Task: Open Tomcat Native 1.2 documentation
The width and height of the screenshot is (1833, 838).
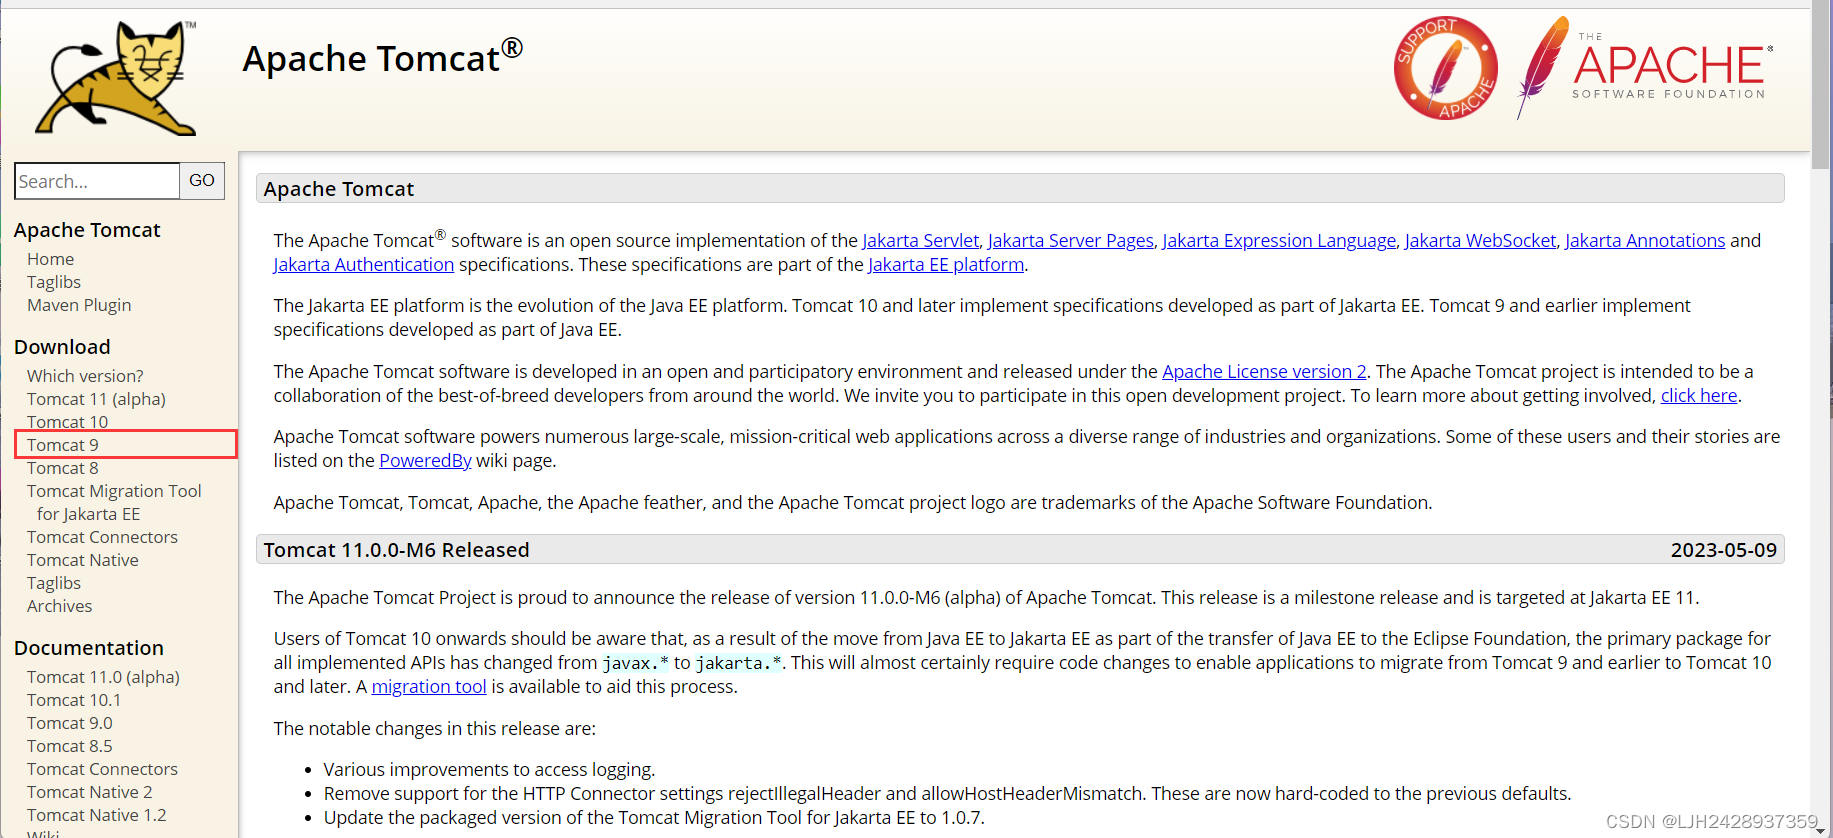Action: click(97, 815)
